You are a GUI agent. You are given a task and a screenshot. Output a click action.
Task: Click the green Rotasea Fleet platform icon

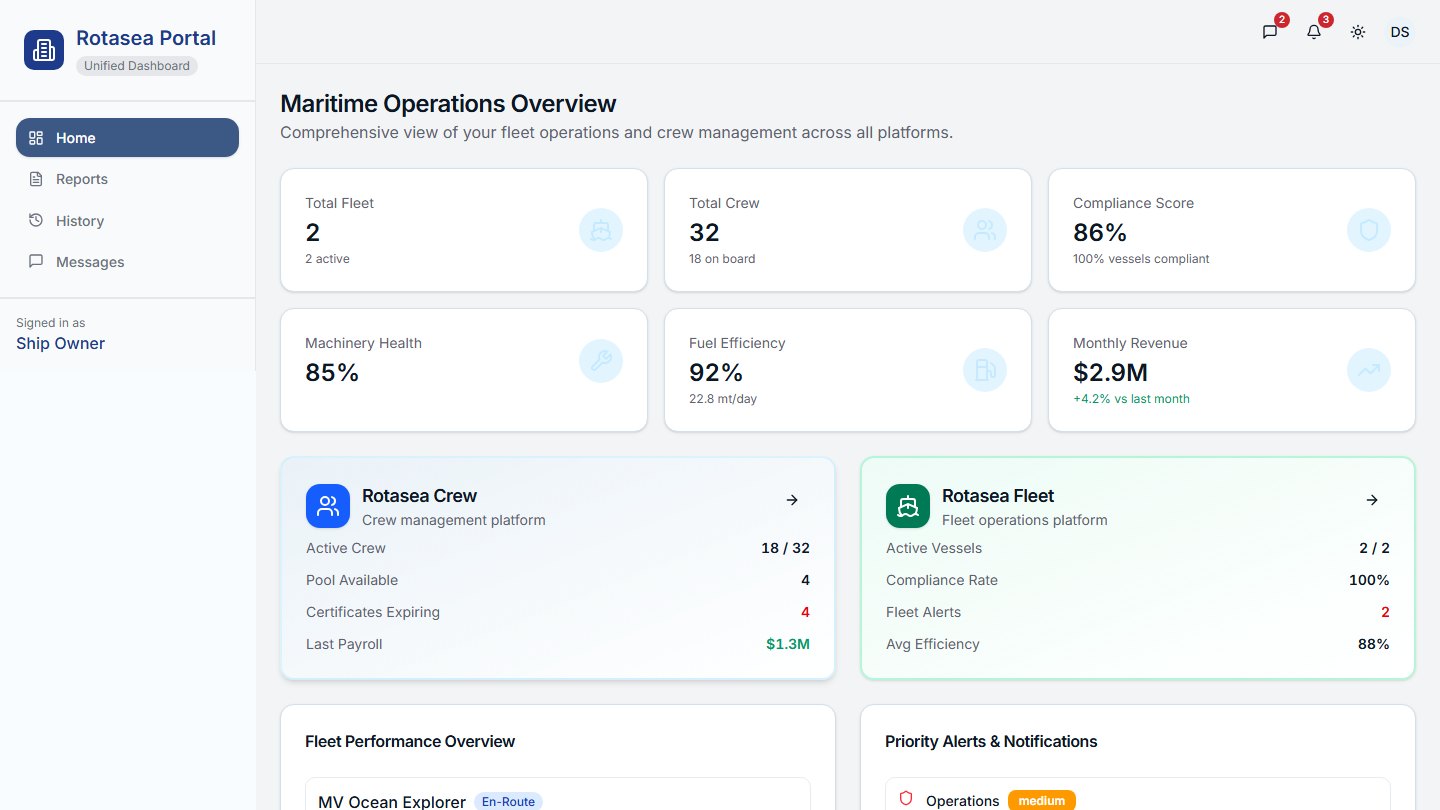908,506
